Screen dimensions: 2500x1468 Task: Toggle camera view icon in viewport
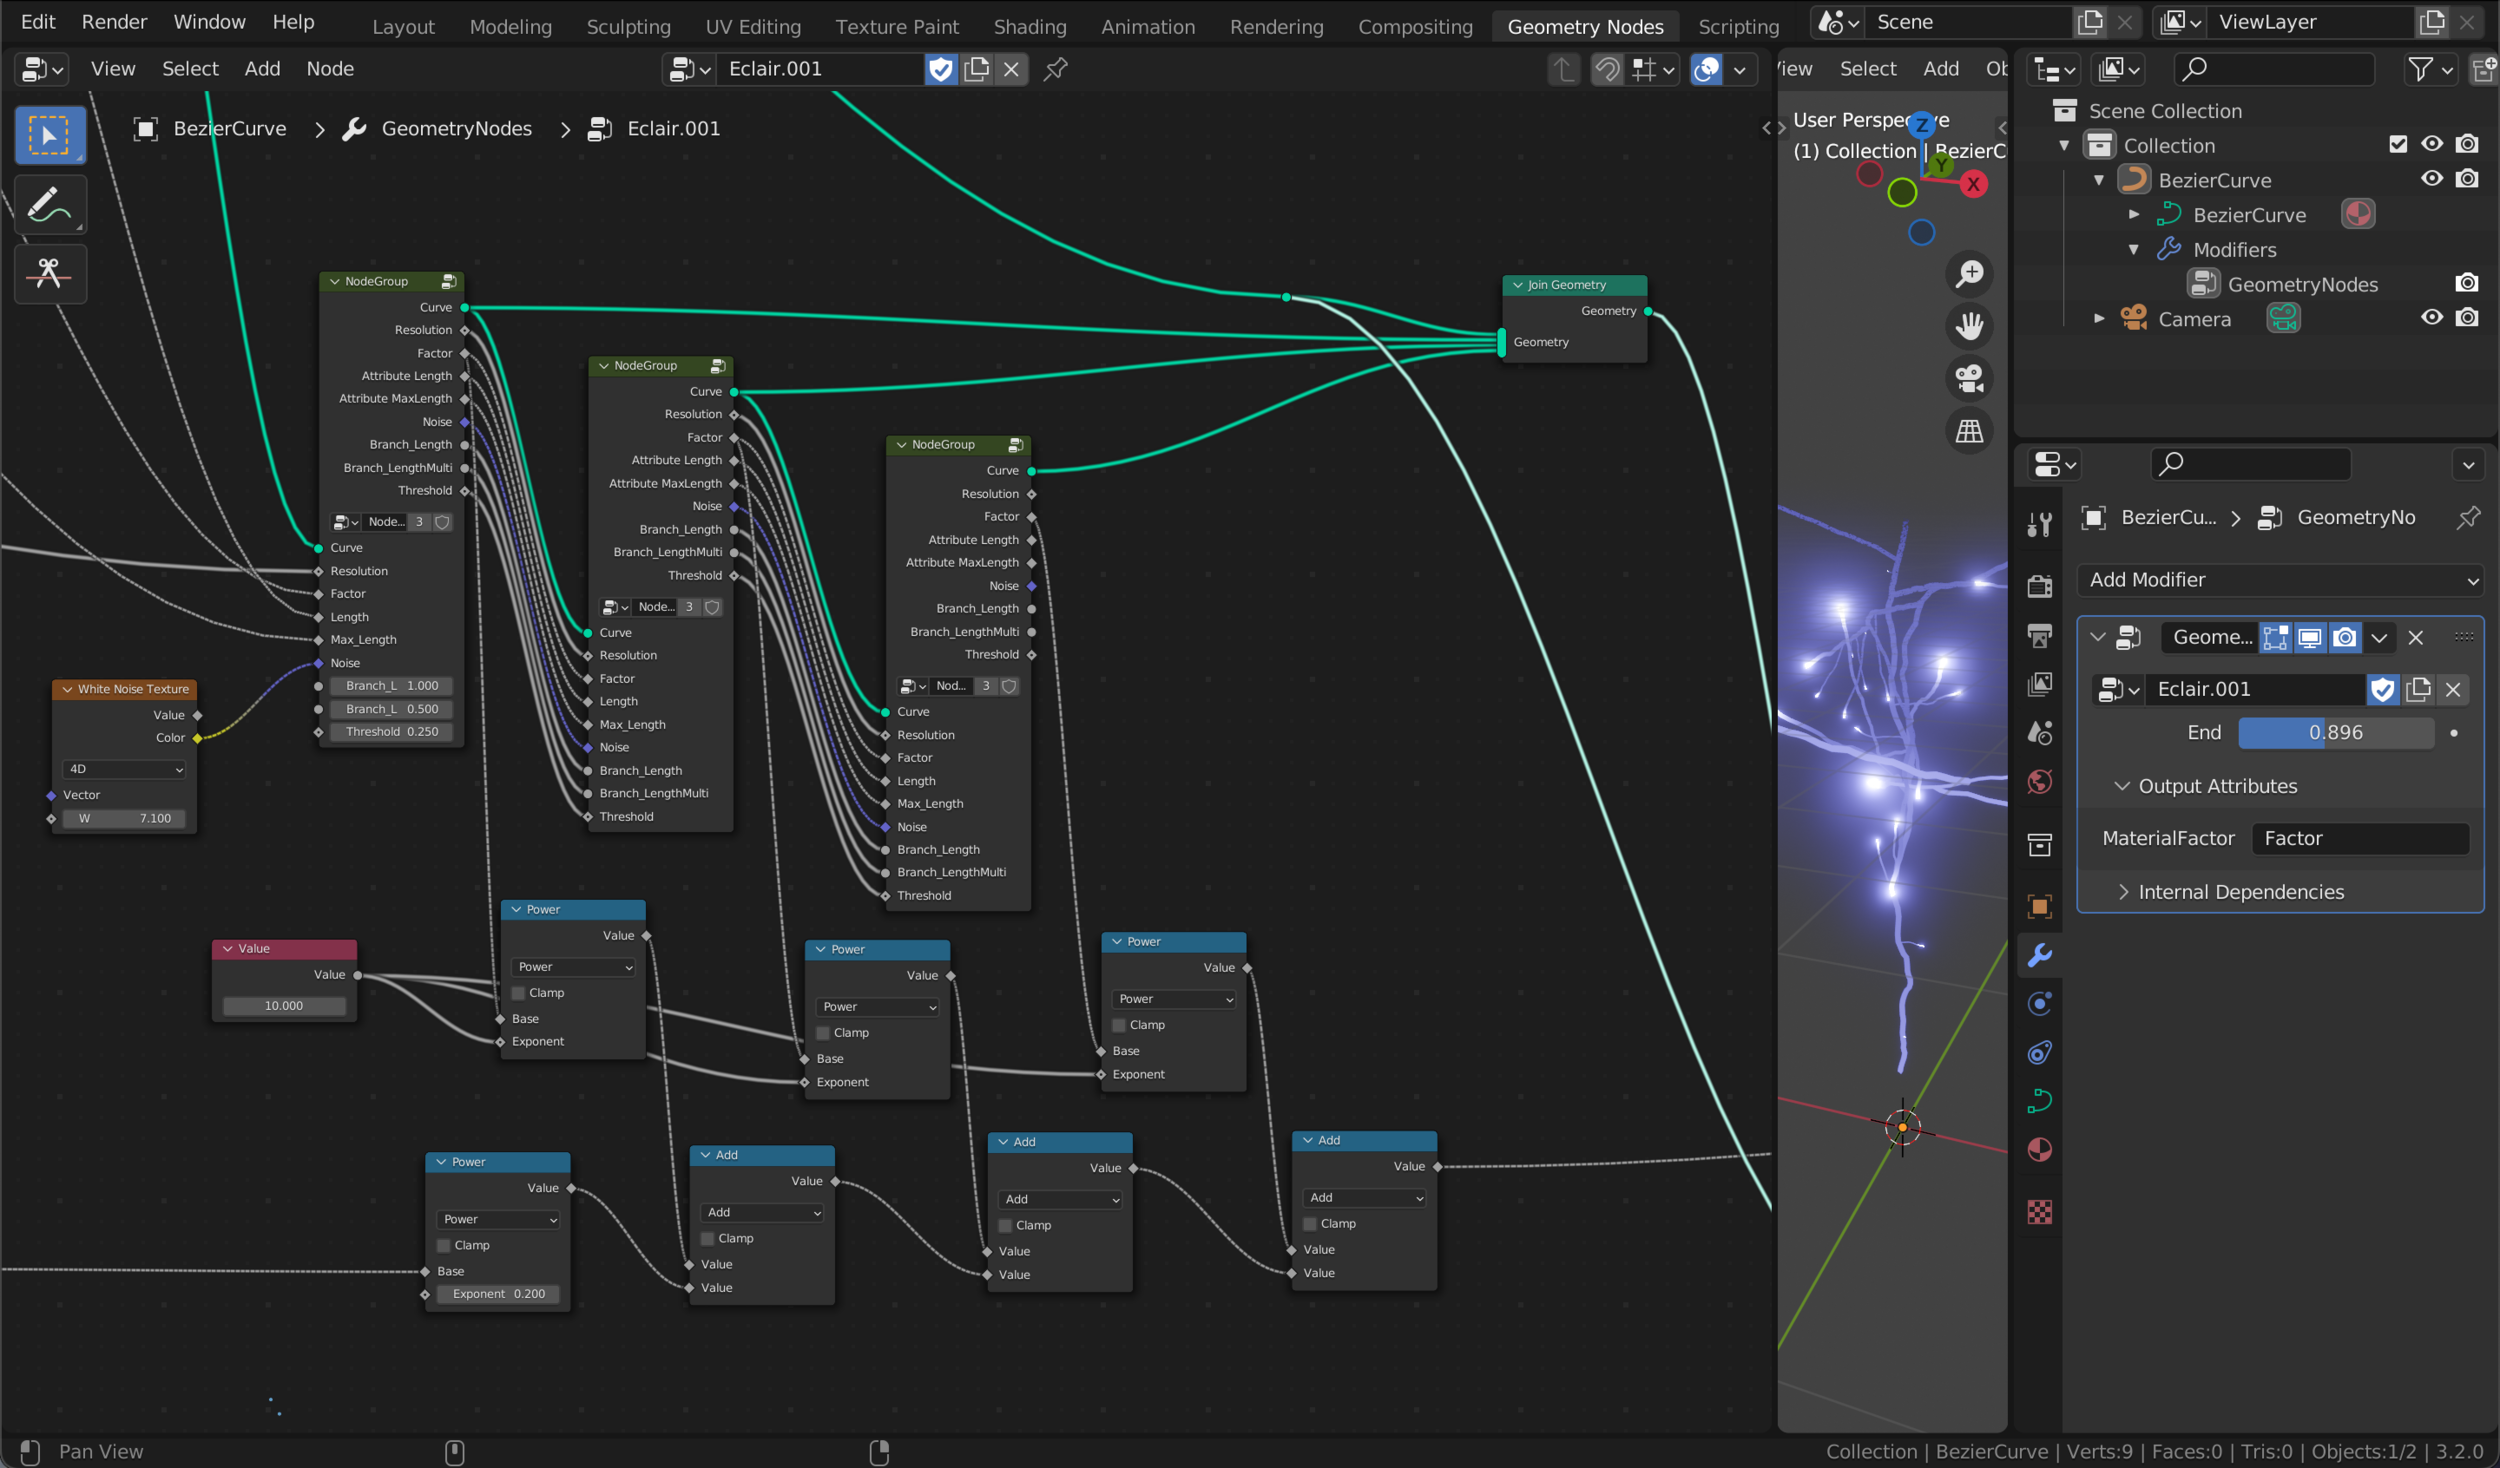point(1969,379)
